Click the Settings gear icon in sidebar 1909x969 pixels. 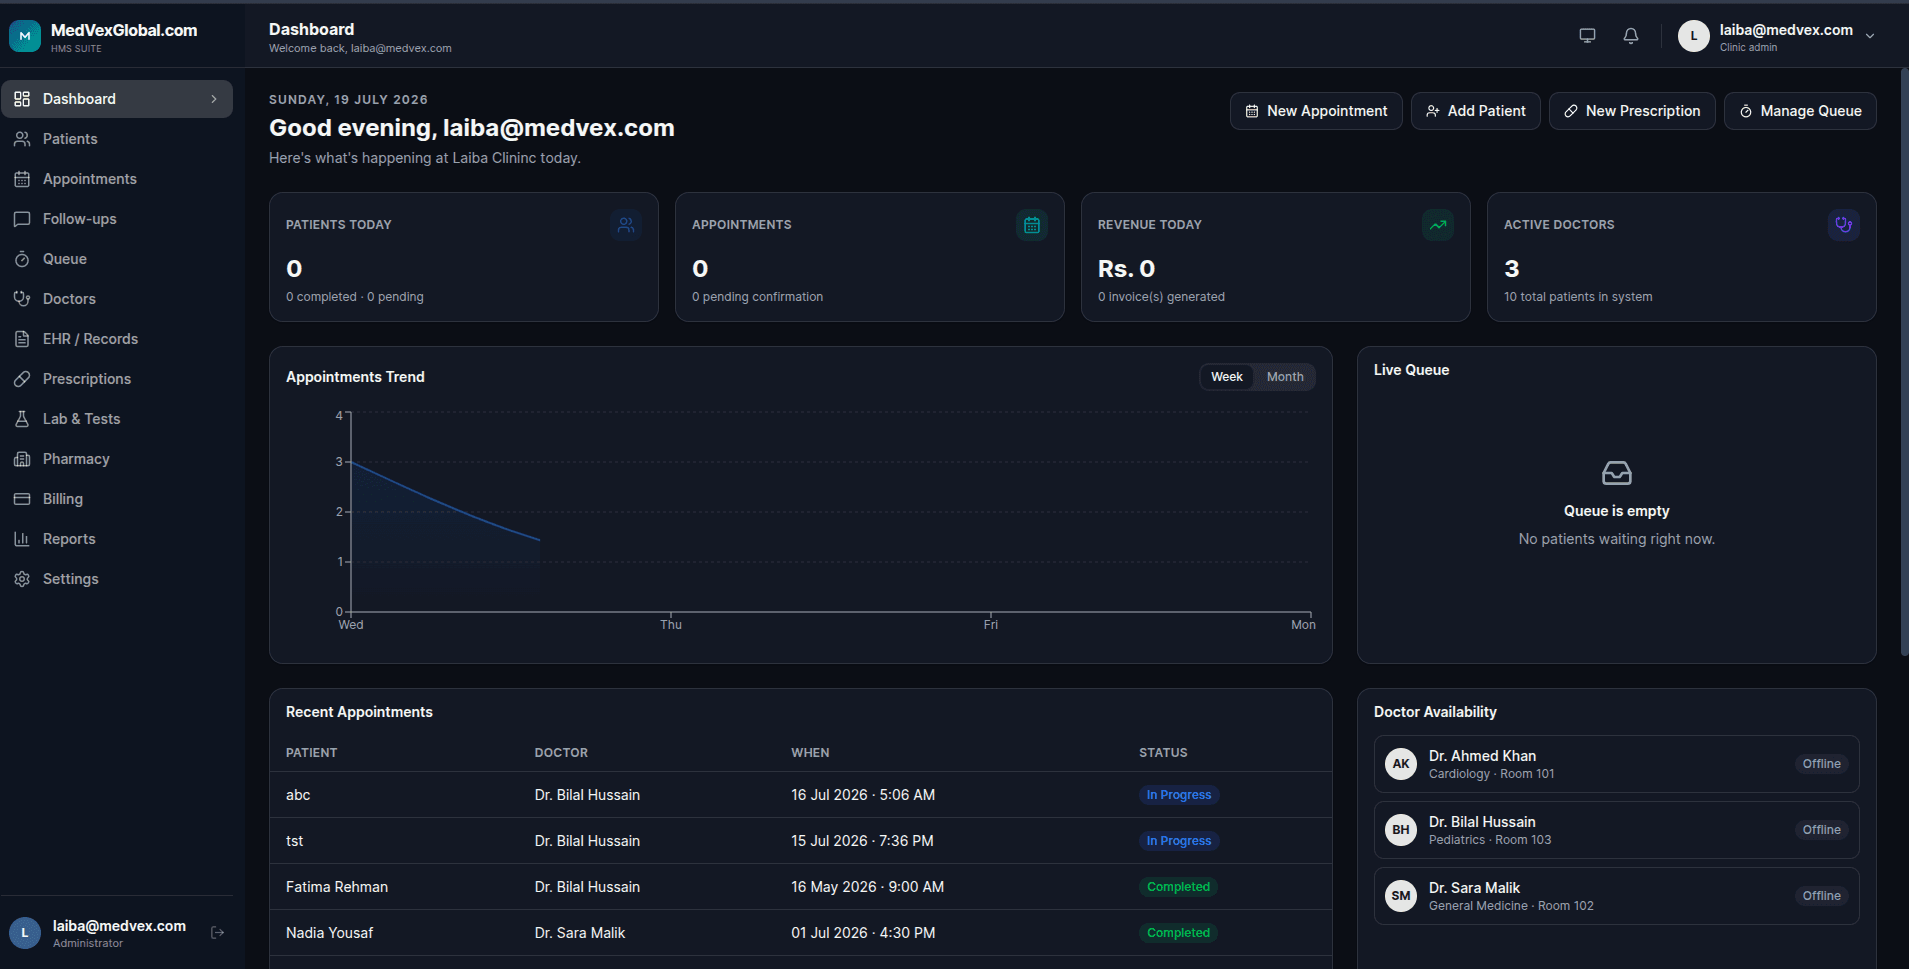[22, 579]
